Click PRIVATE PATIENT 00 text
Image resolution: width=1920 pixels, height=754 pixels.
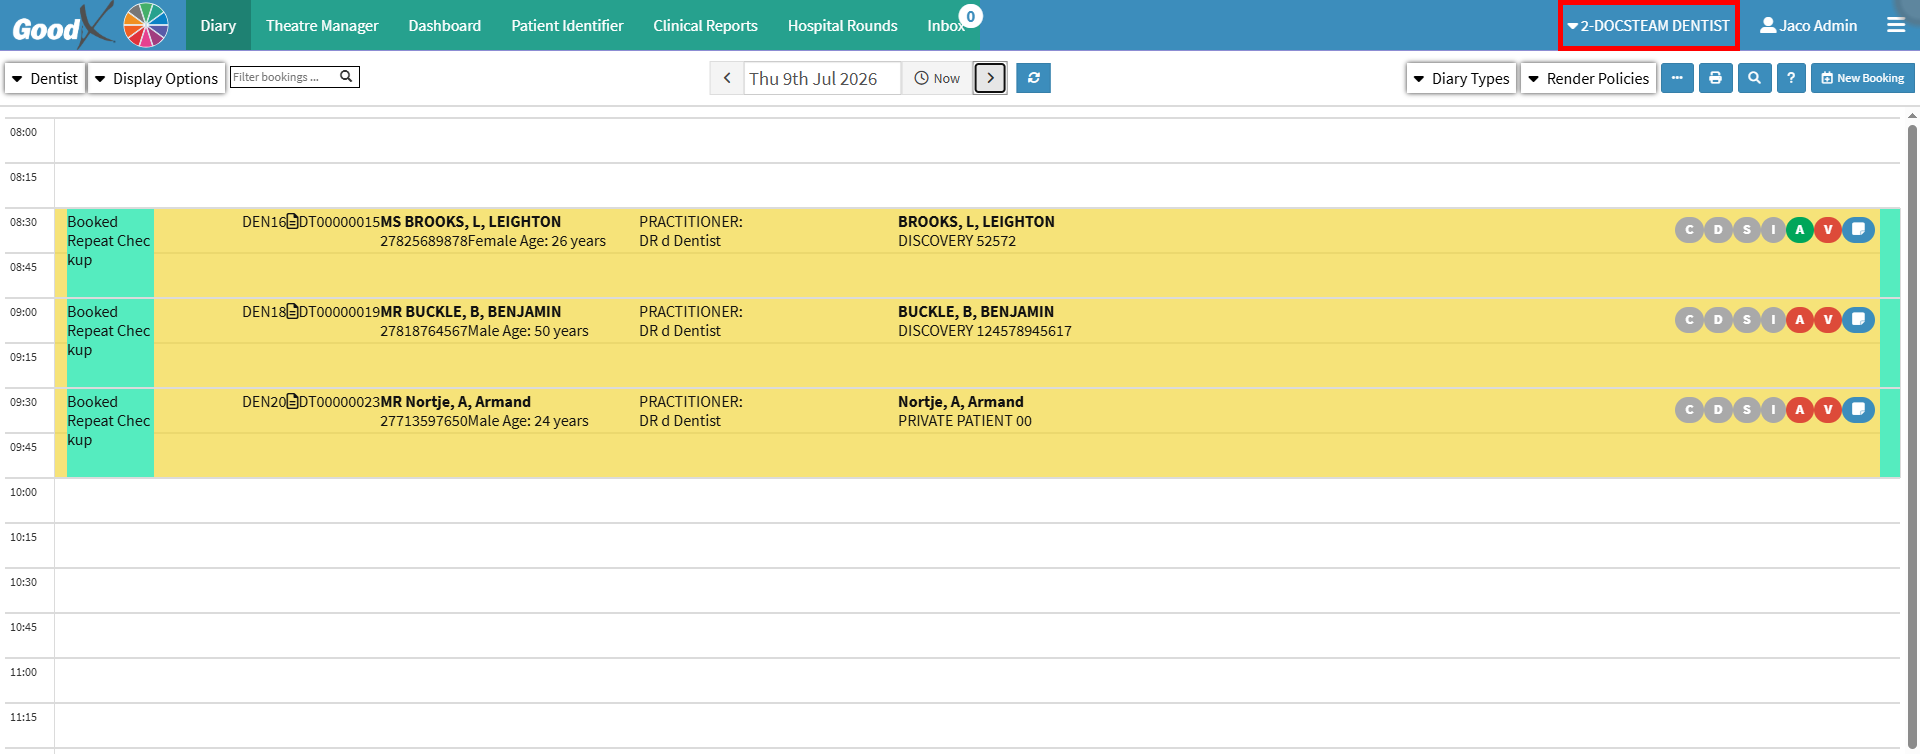(965, 421)
